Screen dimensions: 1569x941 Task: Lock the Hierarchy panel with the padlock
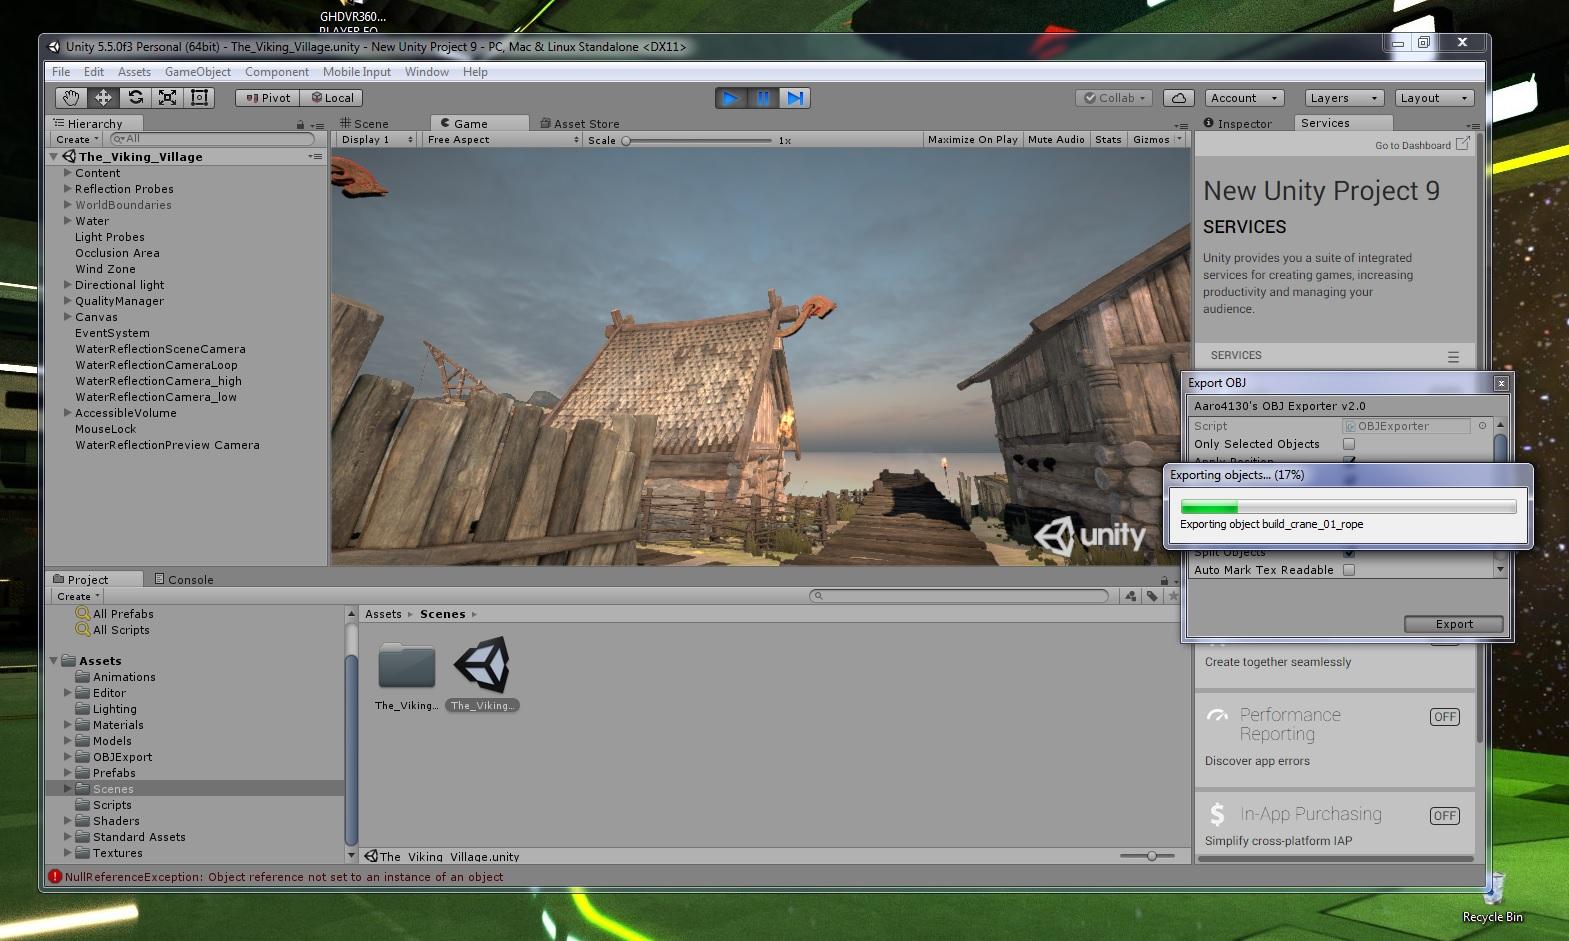click(300, 124)
